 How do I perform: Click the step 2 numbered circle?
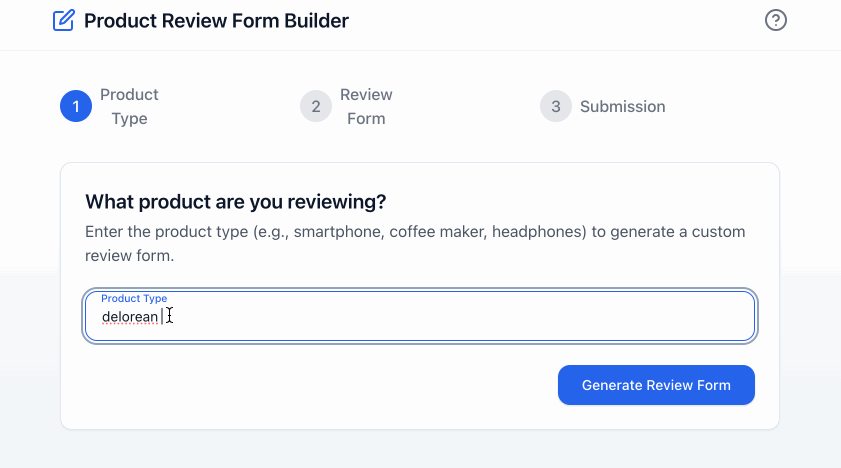pyautogui.click(x=316, y=106)
